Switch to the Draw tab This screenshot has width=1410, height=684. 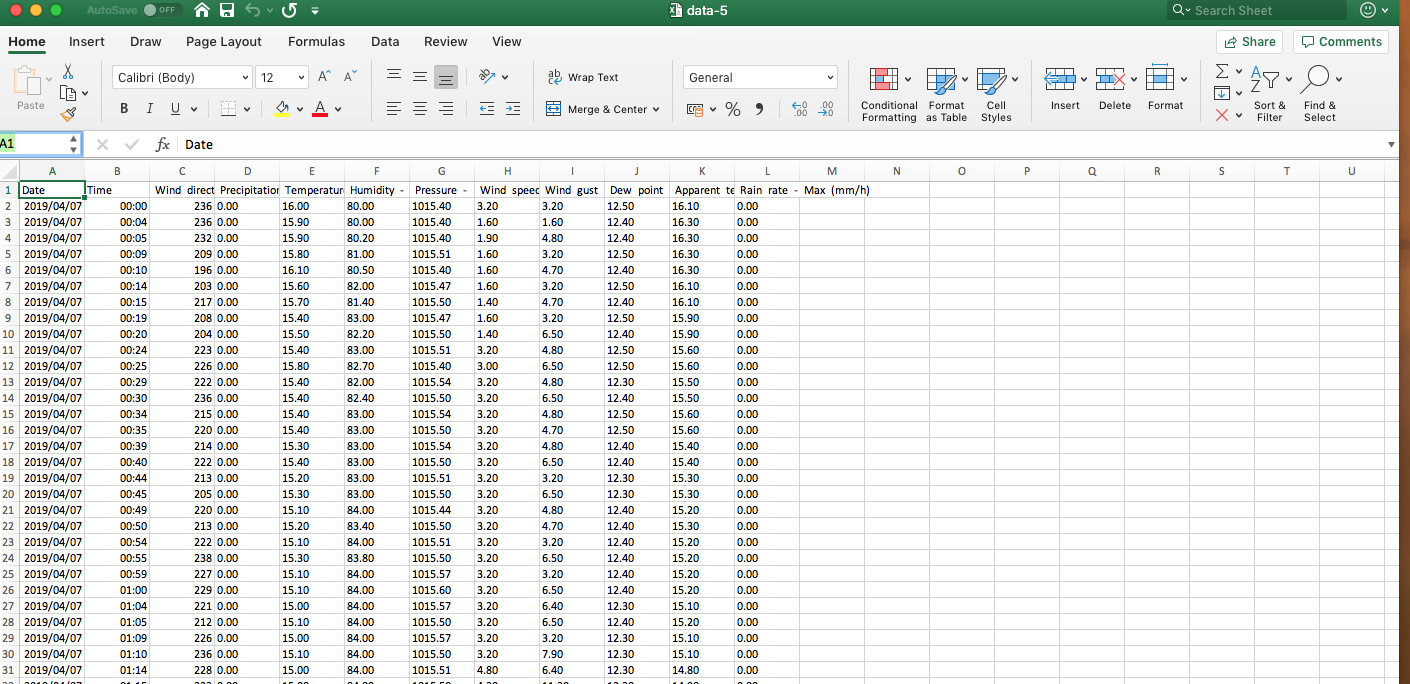[x=146, y=41]
